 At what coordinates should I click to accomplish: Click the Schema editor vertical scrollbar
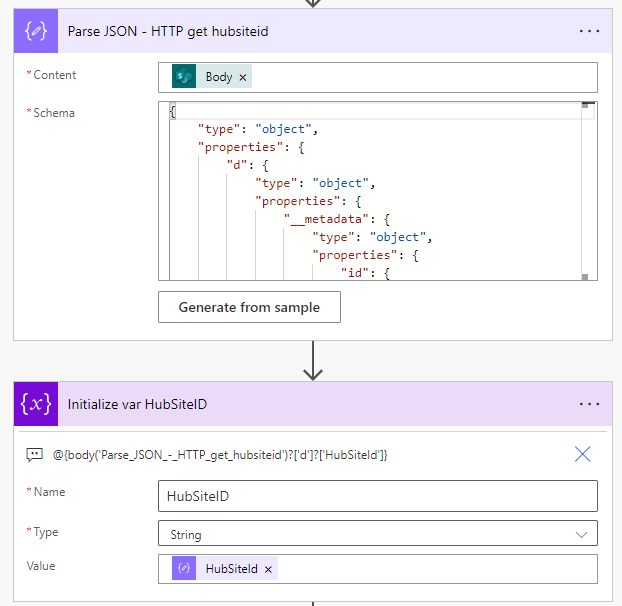(x=585, y=191)
